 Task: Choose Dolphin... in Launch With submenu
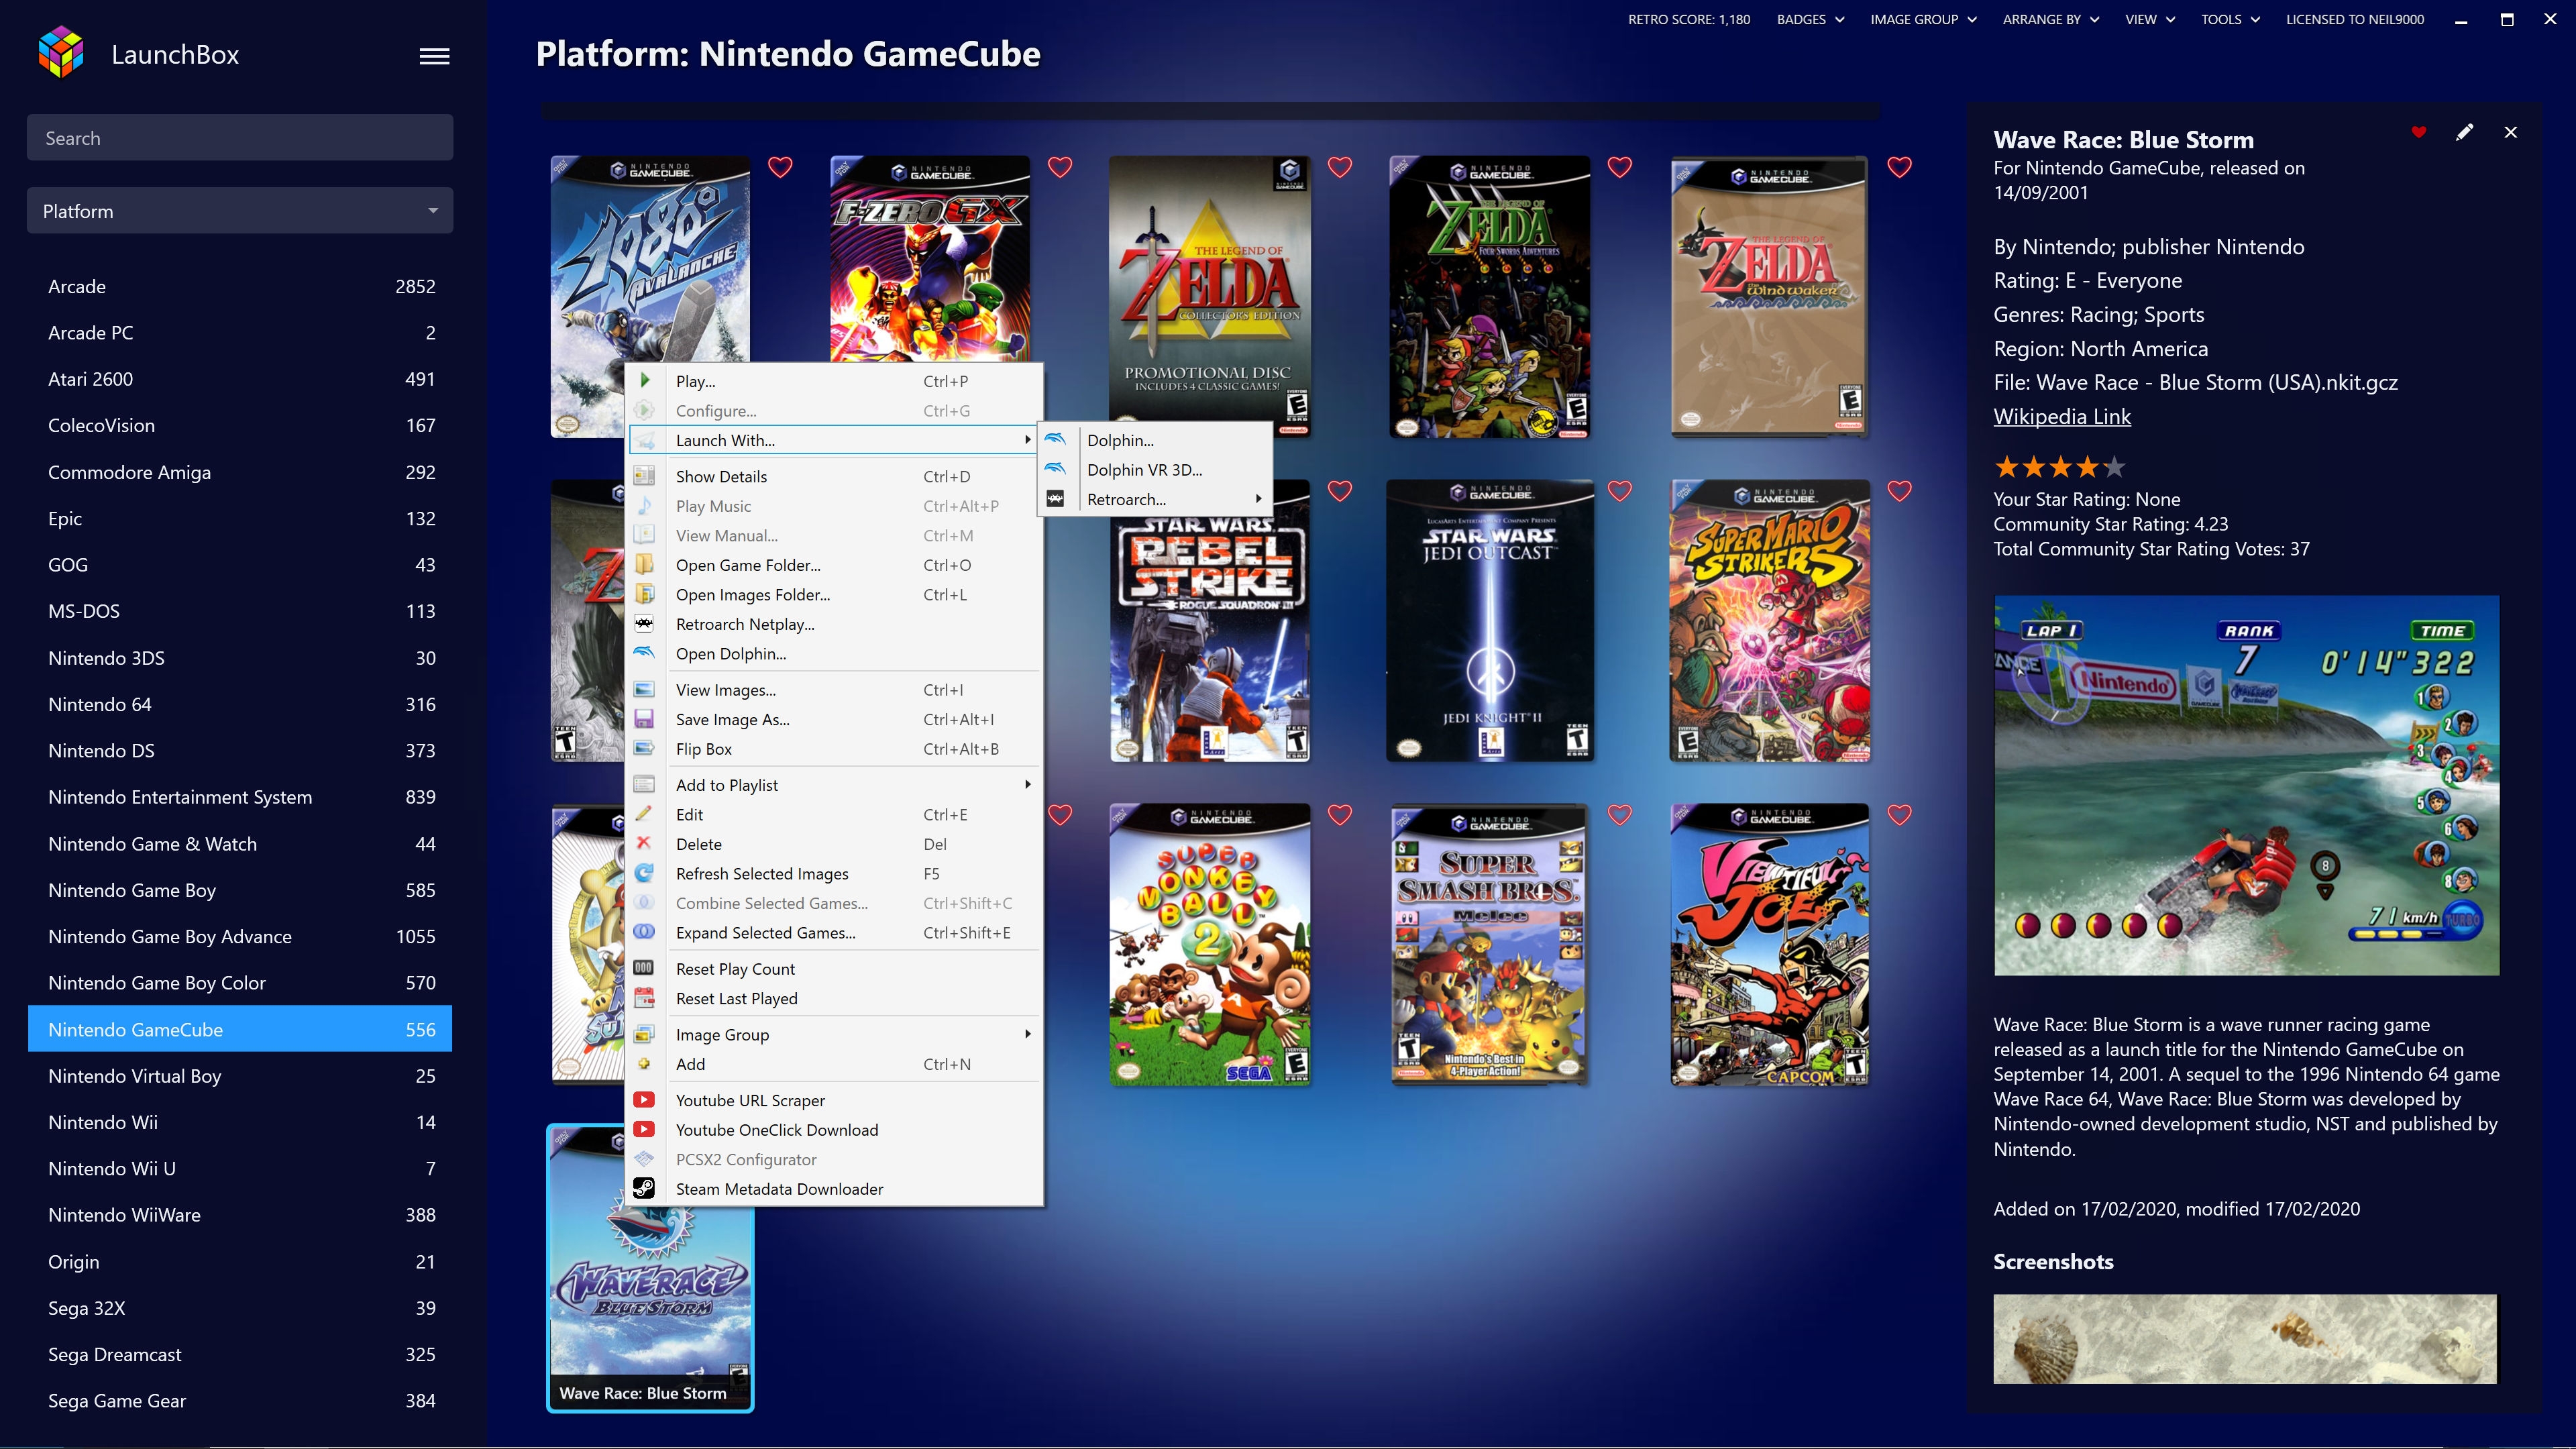(x=1156, y=440)
